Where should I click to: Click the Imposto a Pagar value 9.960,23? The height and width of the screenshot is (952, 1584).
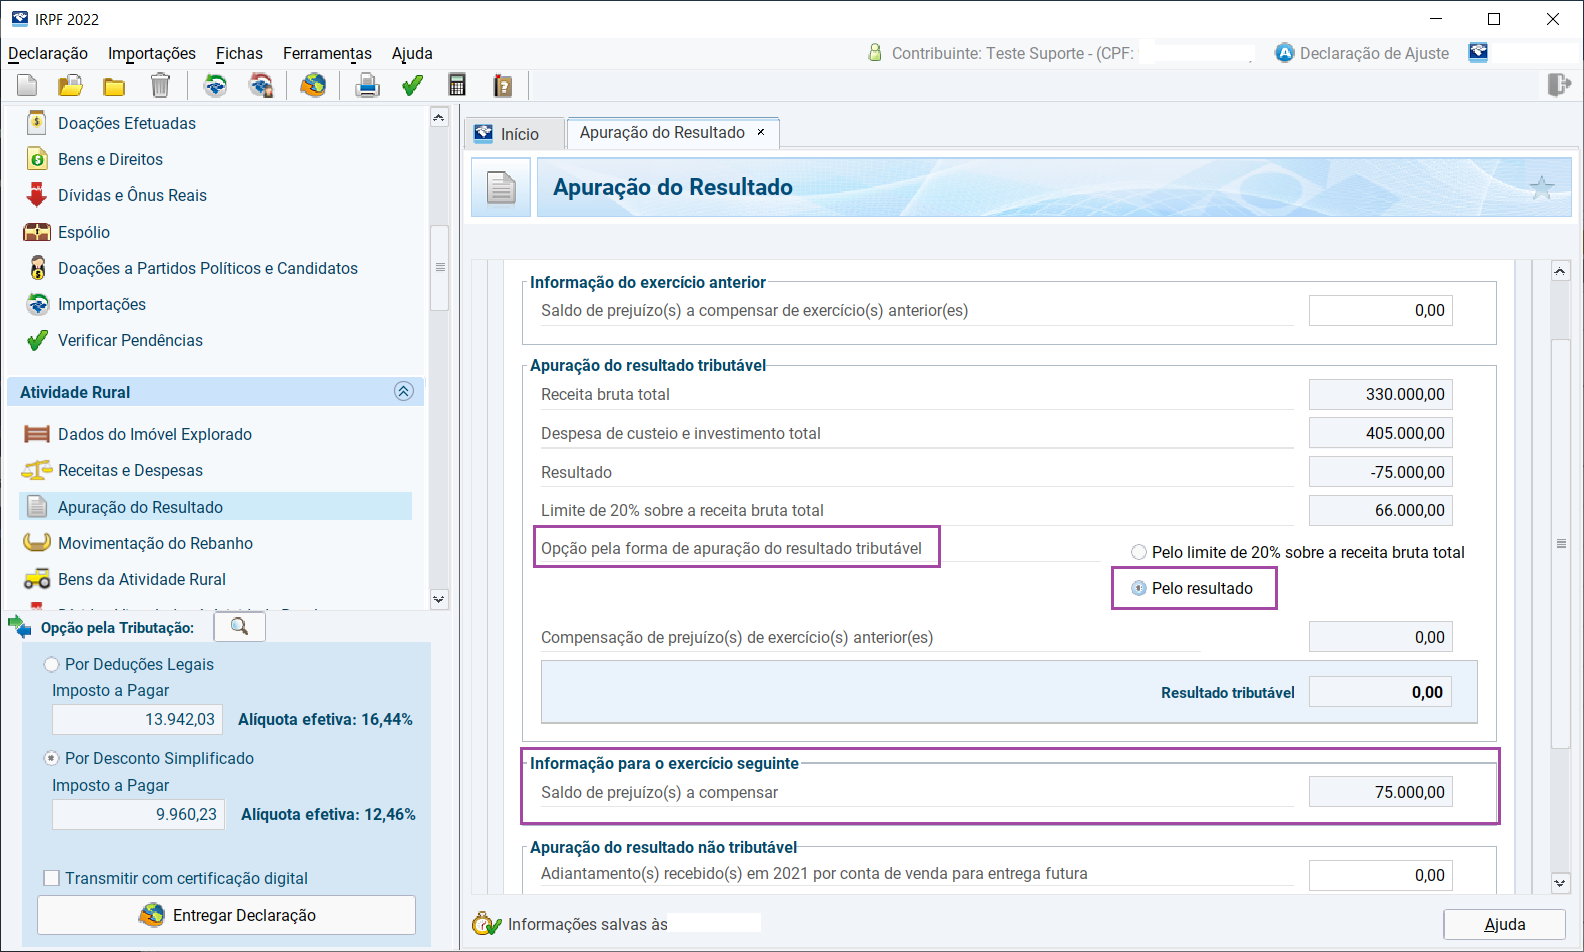(x=138, y=814)
